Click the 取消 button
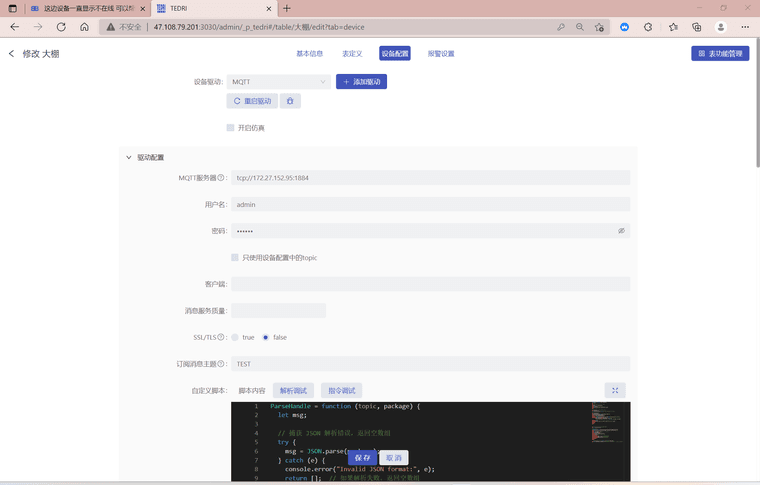 [x=394, y=457]
